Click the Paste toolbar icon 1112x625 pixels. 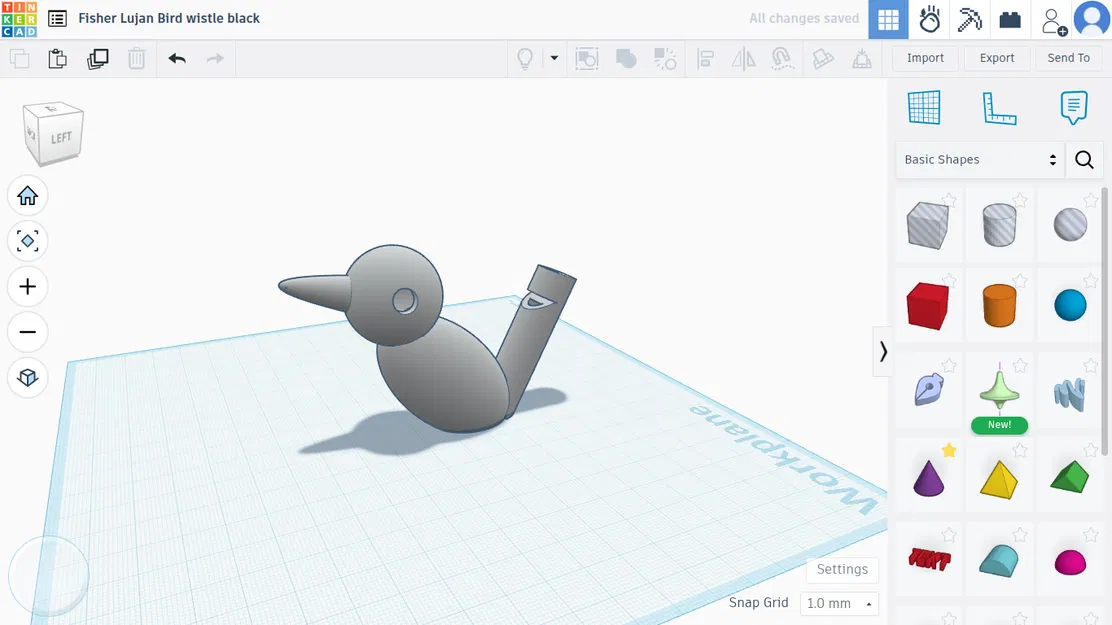(x=57, y=58)
